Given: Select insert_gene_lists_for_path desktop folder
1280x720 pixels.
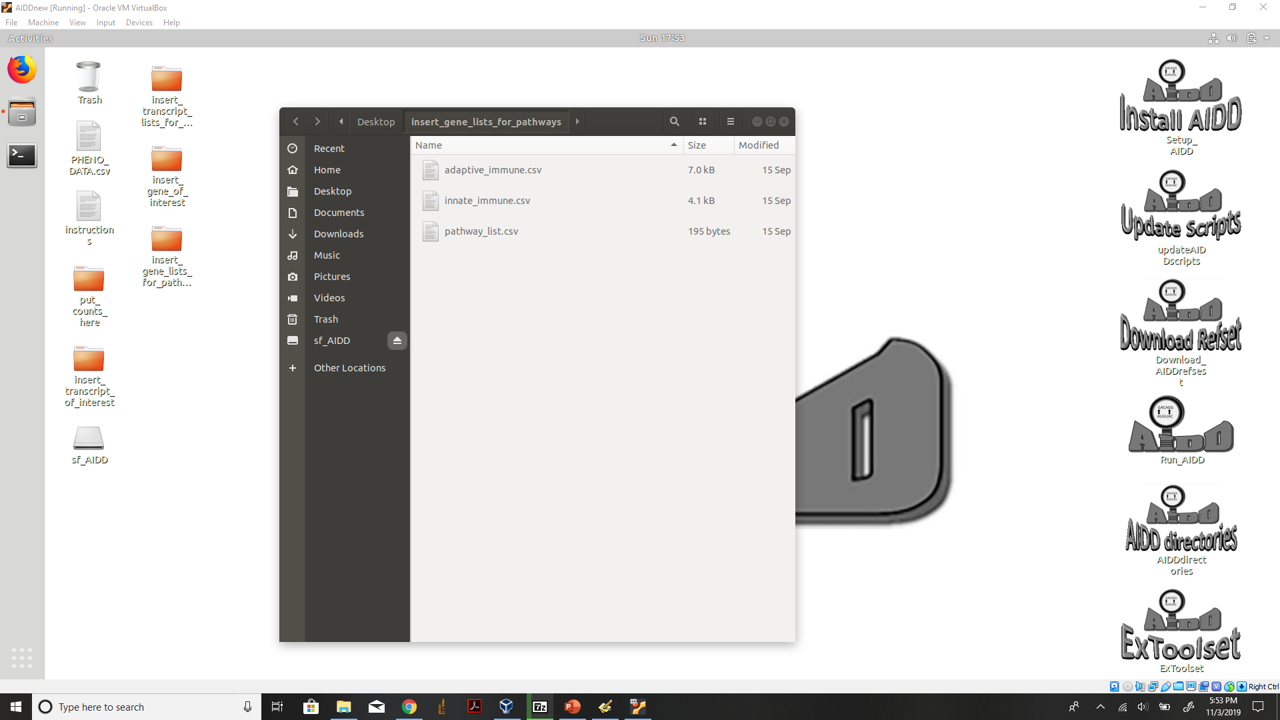Looking at the screenshot, I should point(167,256).
